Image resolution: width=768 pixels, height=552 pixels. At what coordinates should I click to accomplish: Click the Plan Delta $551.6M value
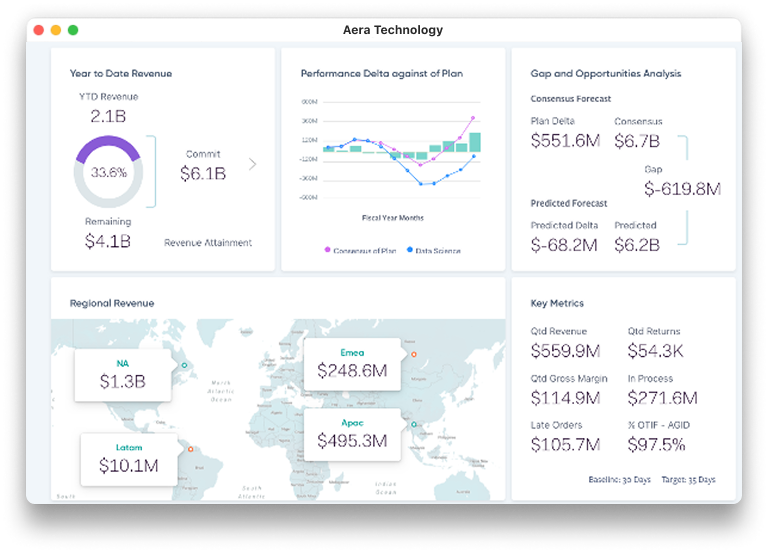coord(565,141)
